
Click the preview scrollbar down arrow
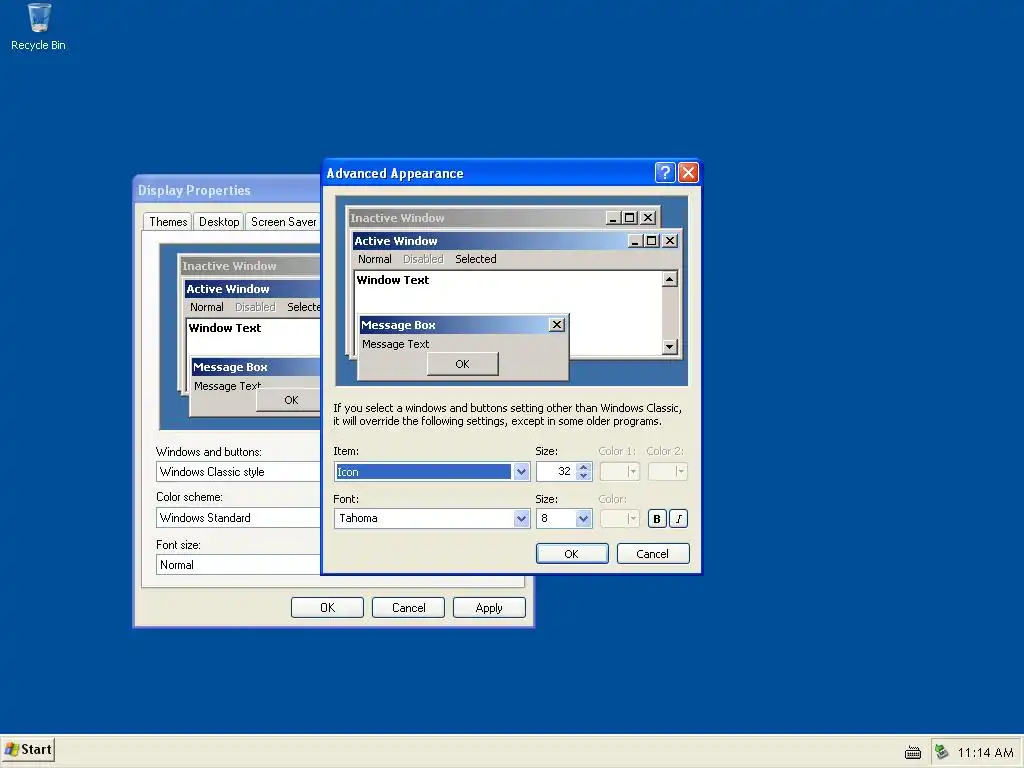pyautogui.click(x=669, y=347)
